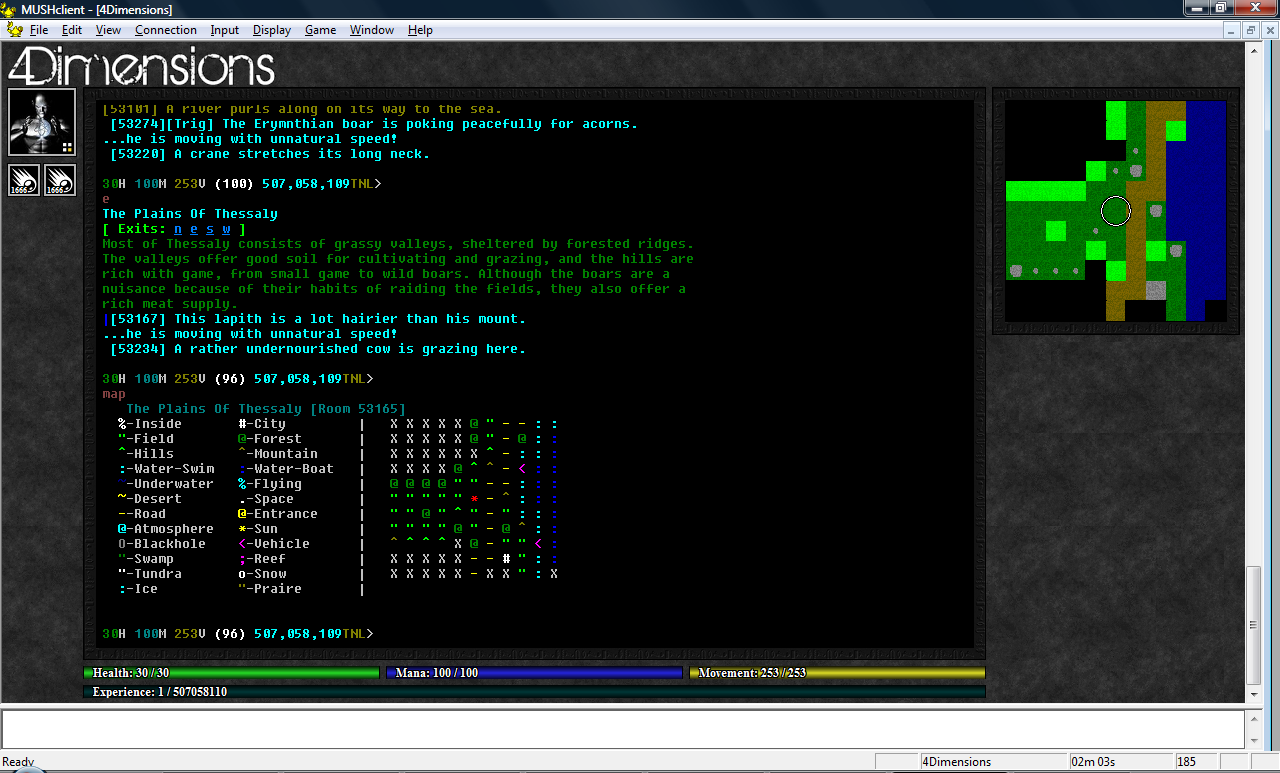The image size is (1280, 773).
Task: Click the 4Dimensions logo banner
Action: [x=141, y=67]
